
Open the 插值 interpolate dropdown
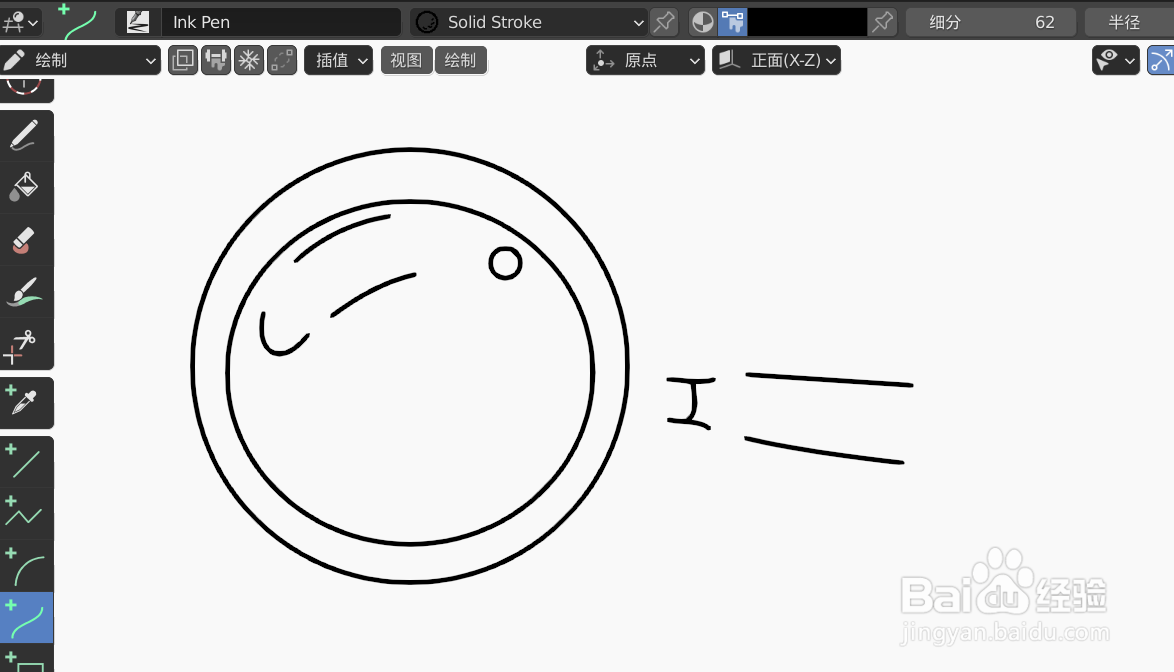click(x=338, y=60)
